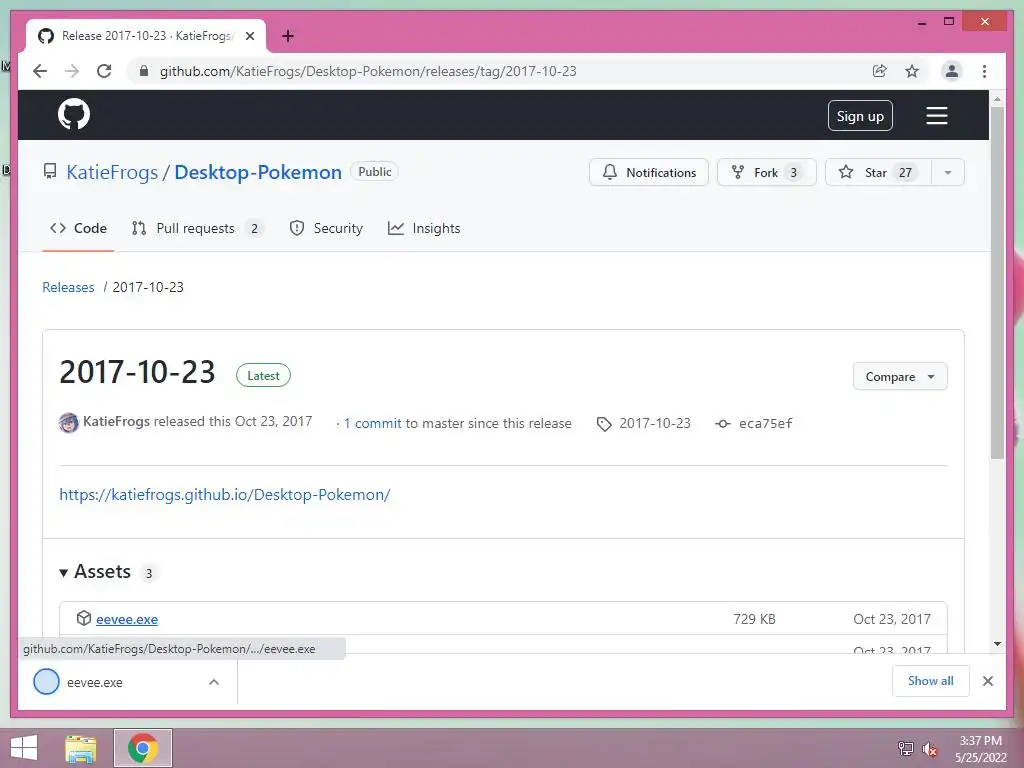This screenshot has height=768, width=1024.
Task: Click the page vertical scrollbar thumb
Action: 997,282
